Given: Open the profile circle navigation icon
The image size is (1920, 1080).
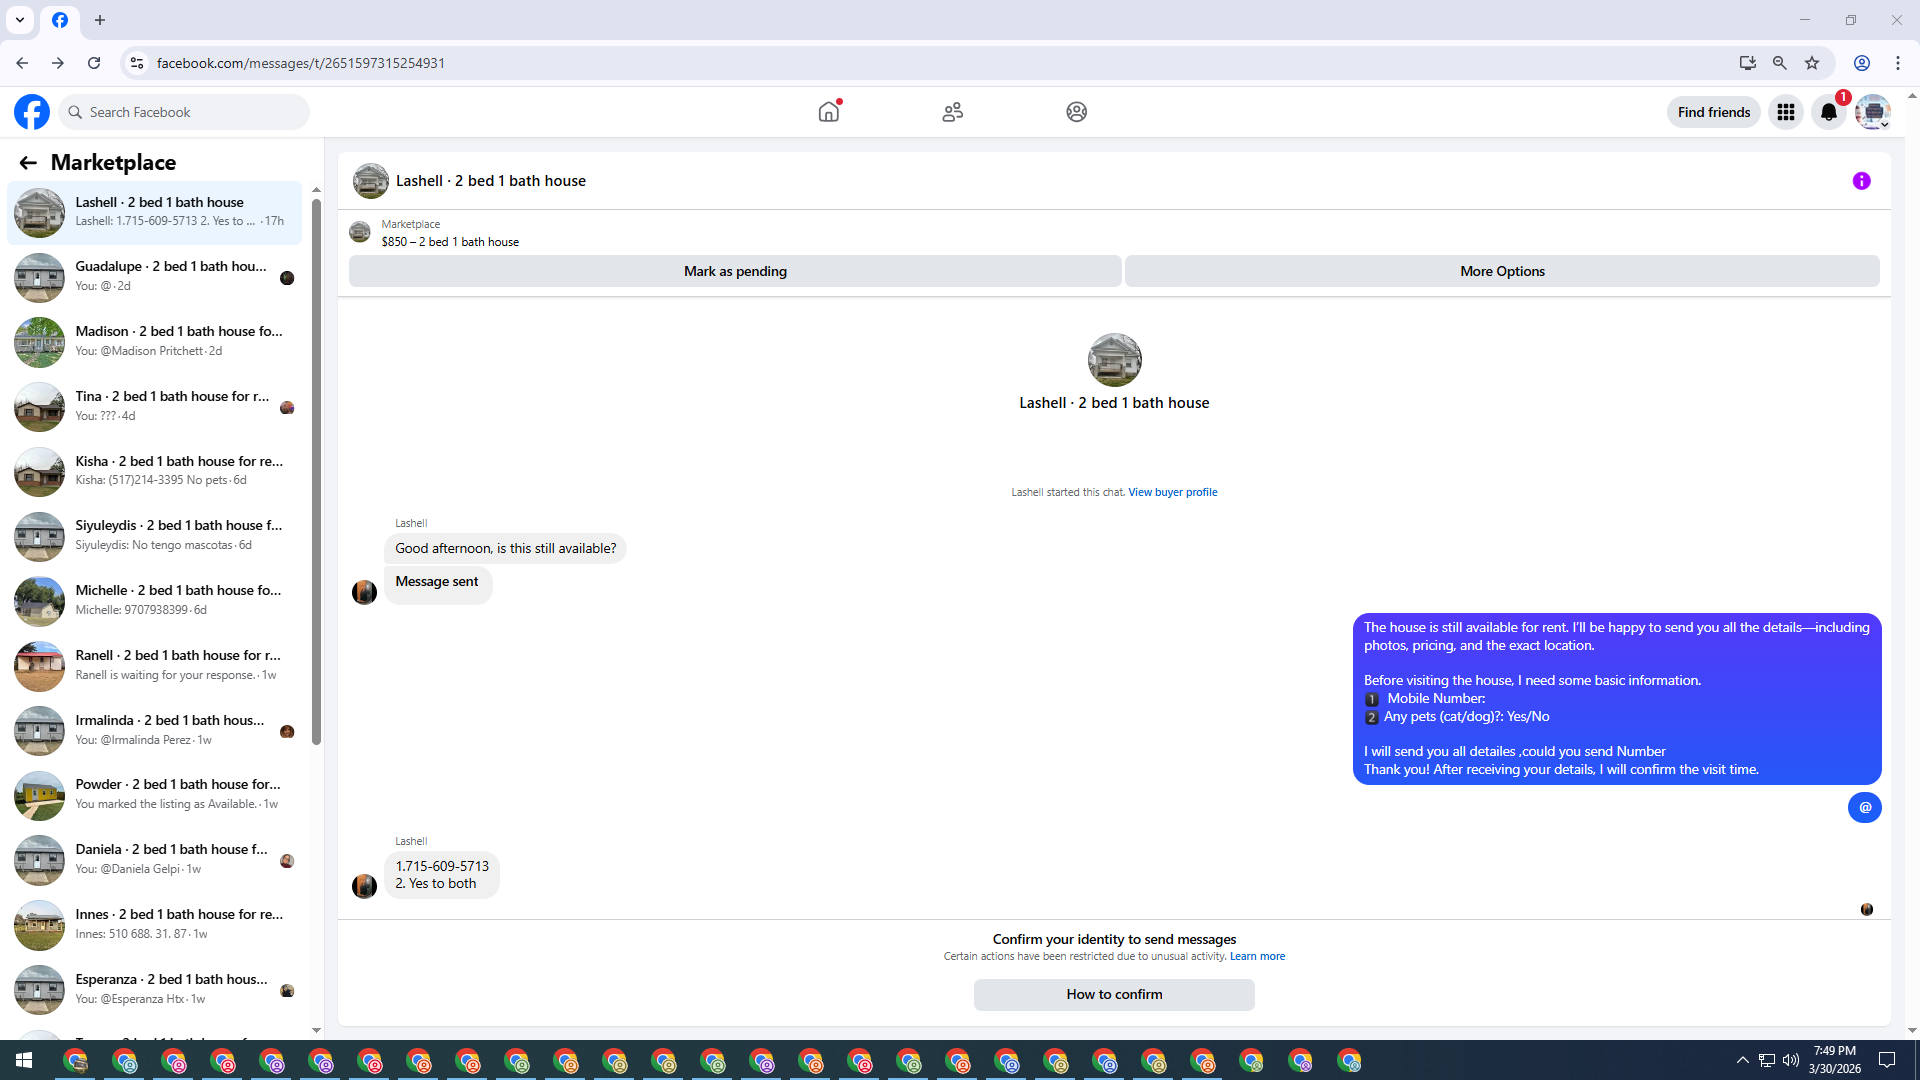Looking at the screenshot, I should [1076, 112].
